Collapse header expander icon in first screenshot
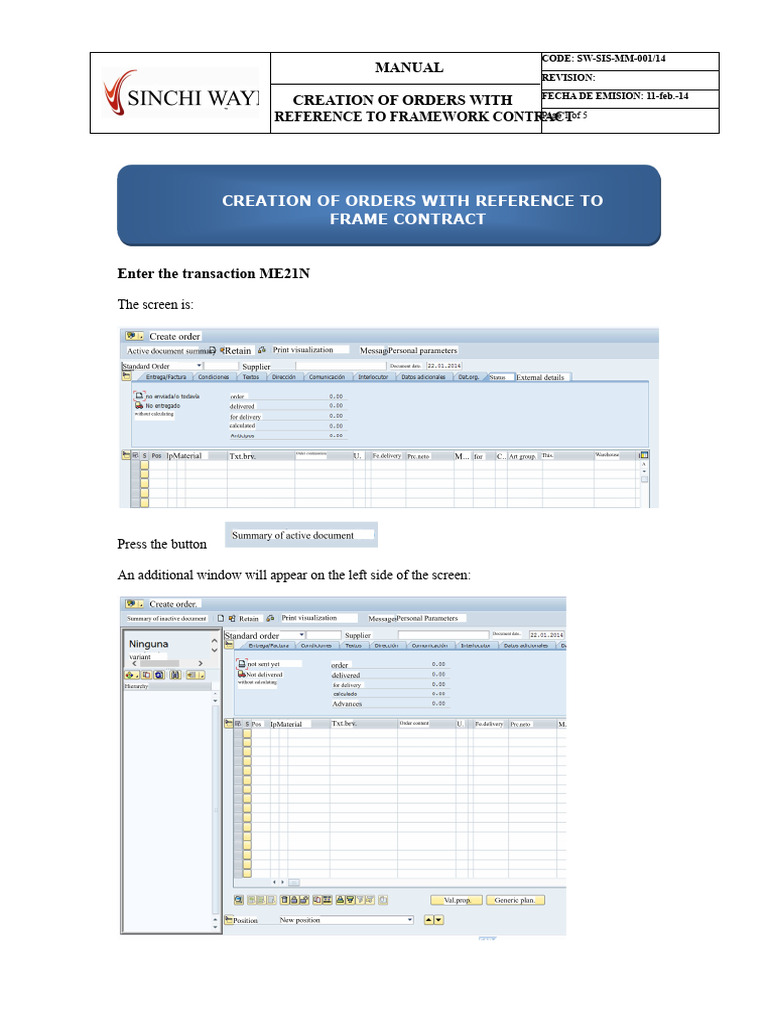Viewport: 768px width, 1024px height. point(127,376)
